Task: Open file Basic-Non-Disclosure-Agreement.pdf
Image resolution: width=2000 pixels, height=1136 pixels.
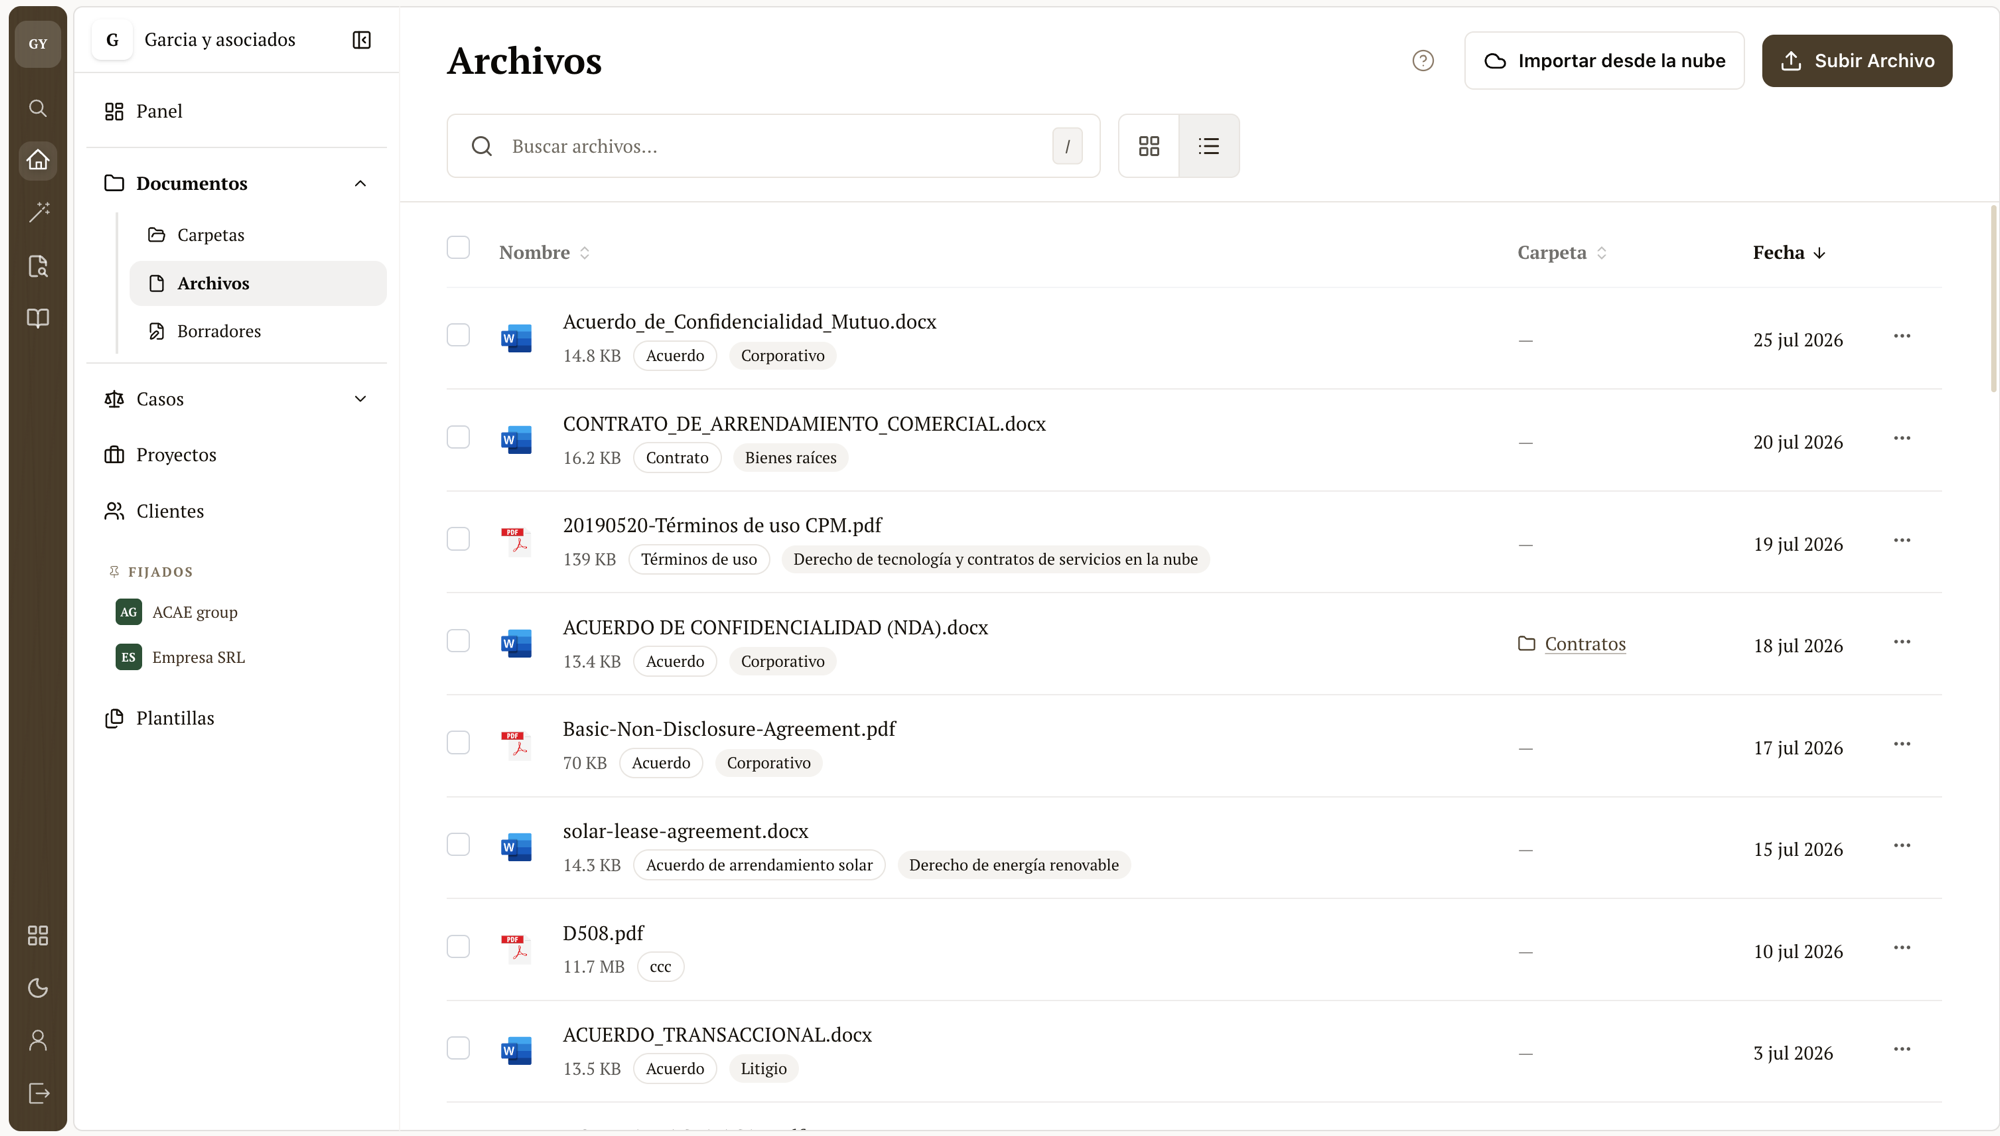Action: point(729,729)
